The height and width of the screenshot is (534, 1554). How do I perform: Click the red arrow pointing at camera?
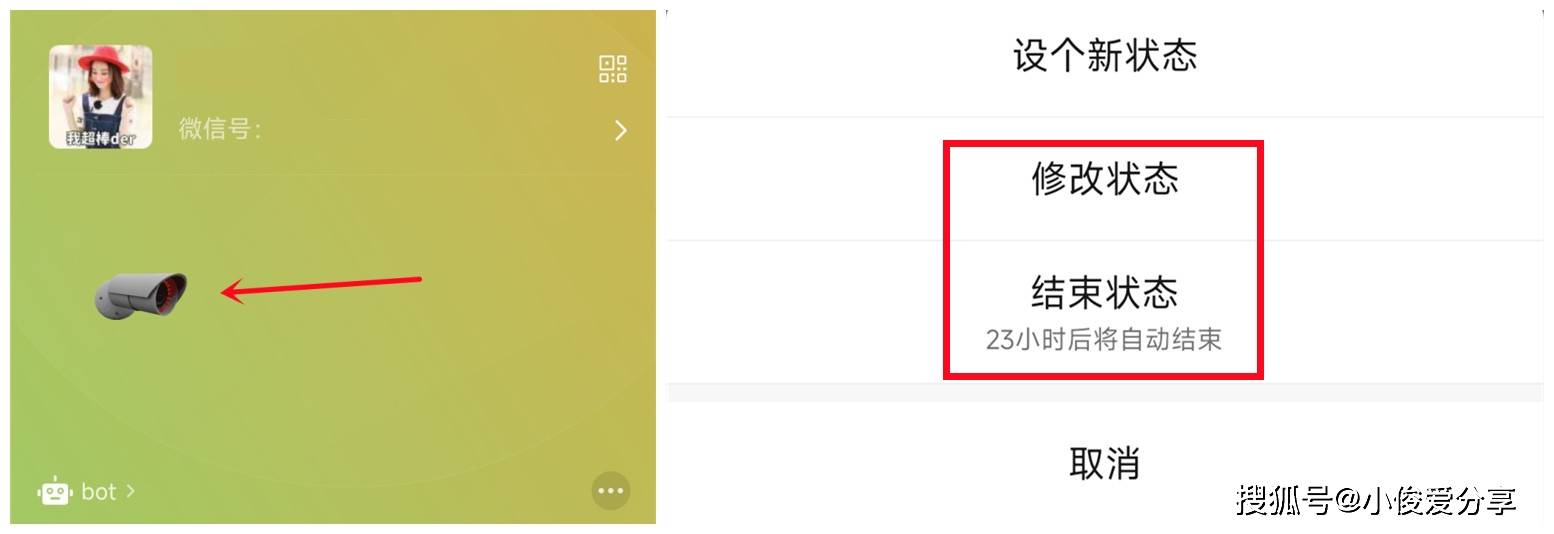coord(321,287)
